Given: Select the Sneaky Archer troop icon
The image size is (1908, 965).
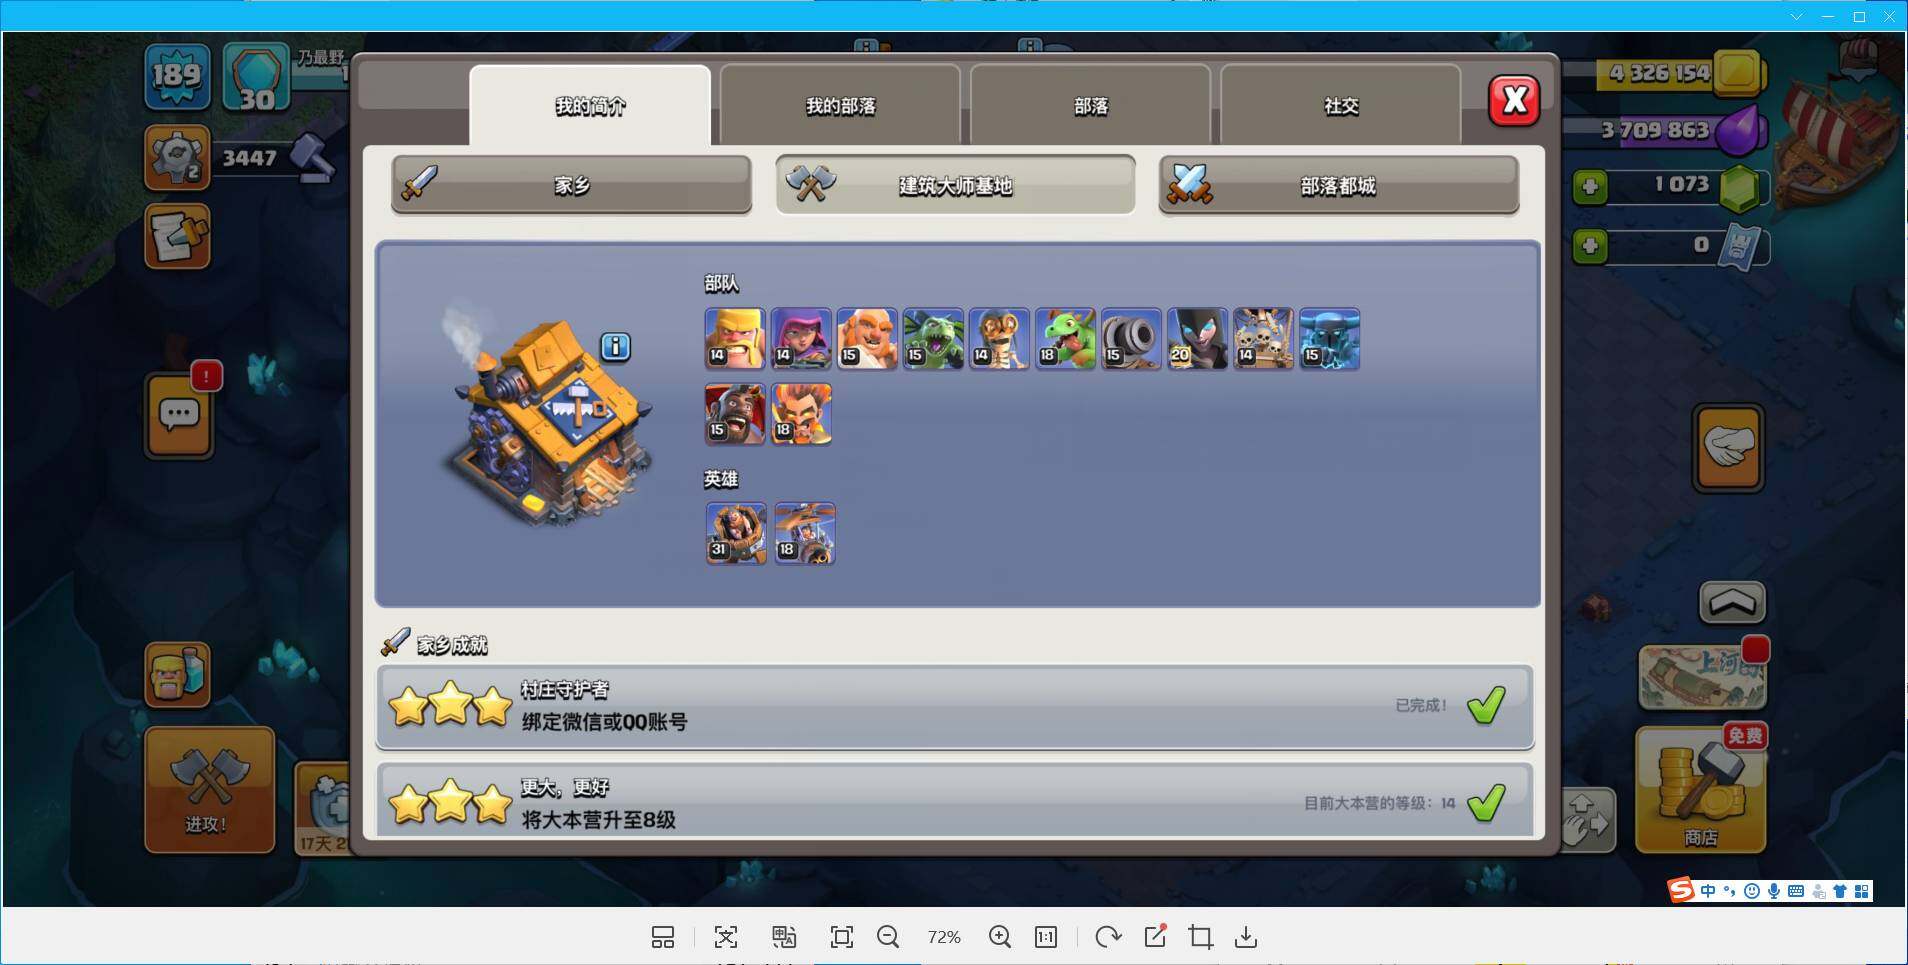Looking at the screenshot, I should (x=801, y=339).
